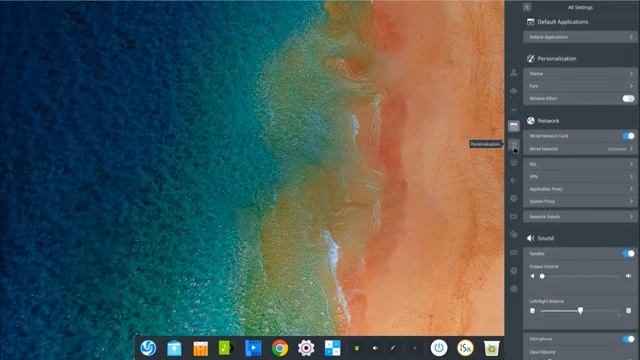
Task: Open the VPN row chevron
Action: coord(631,177)
